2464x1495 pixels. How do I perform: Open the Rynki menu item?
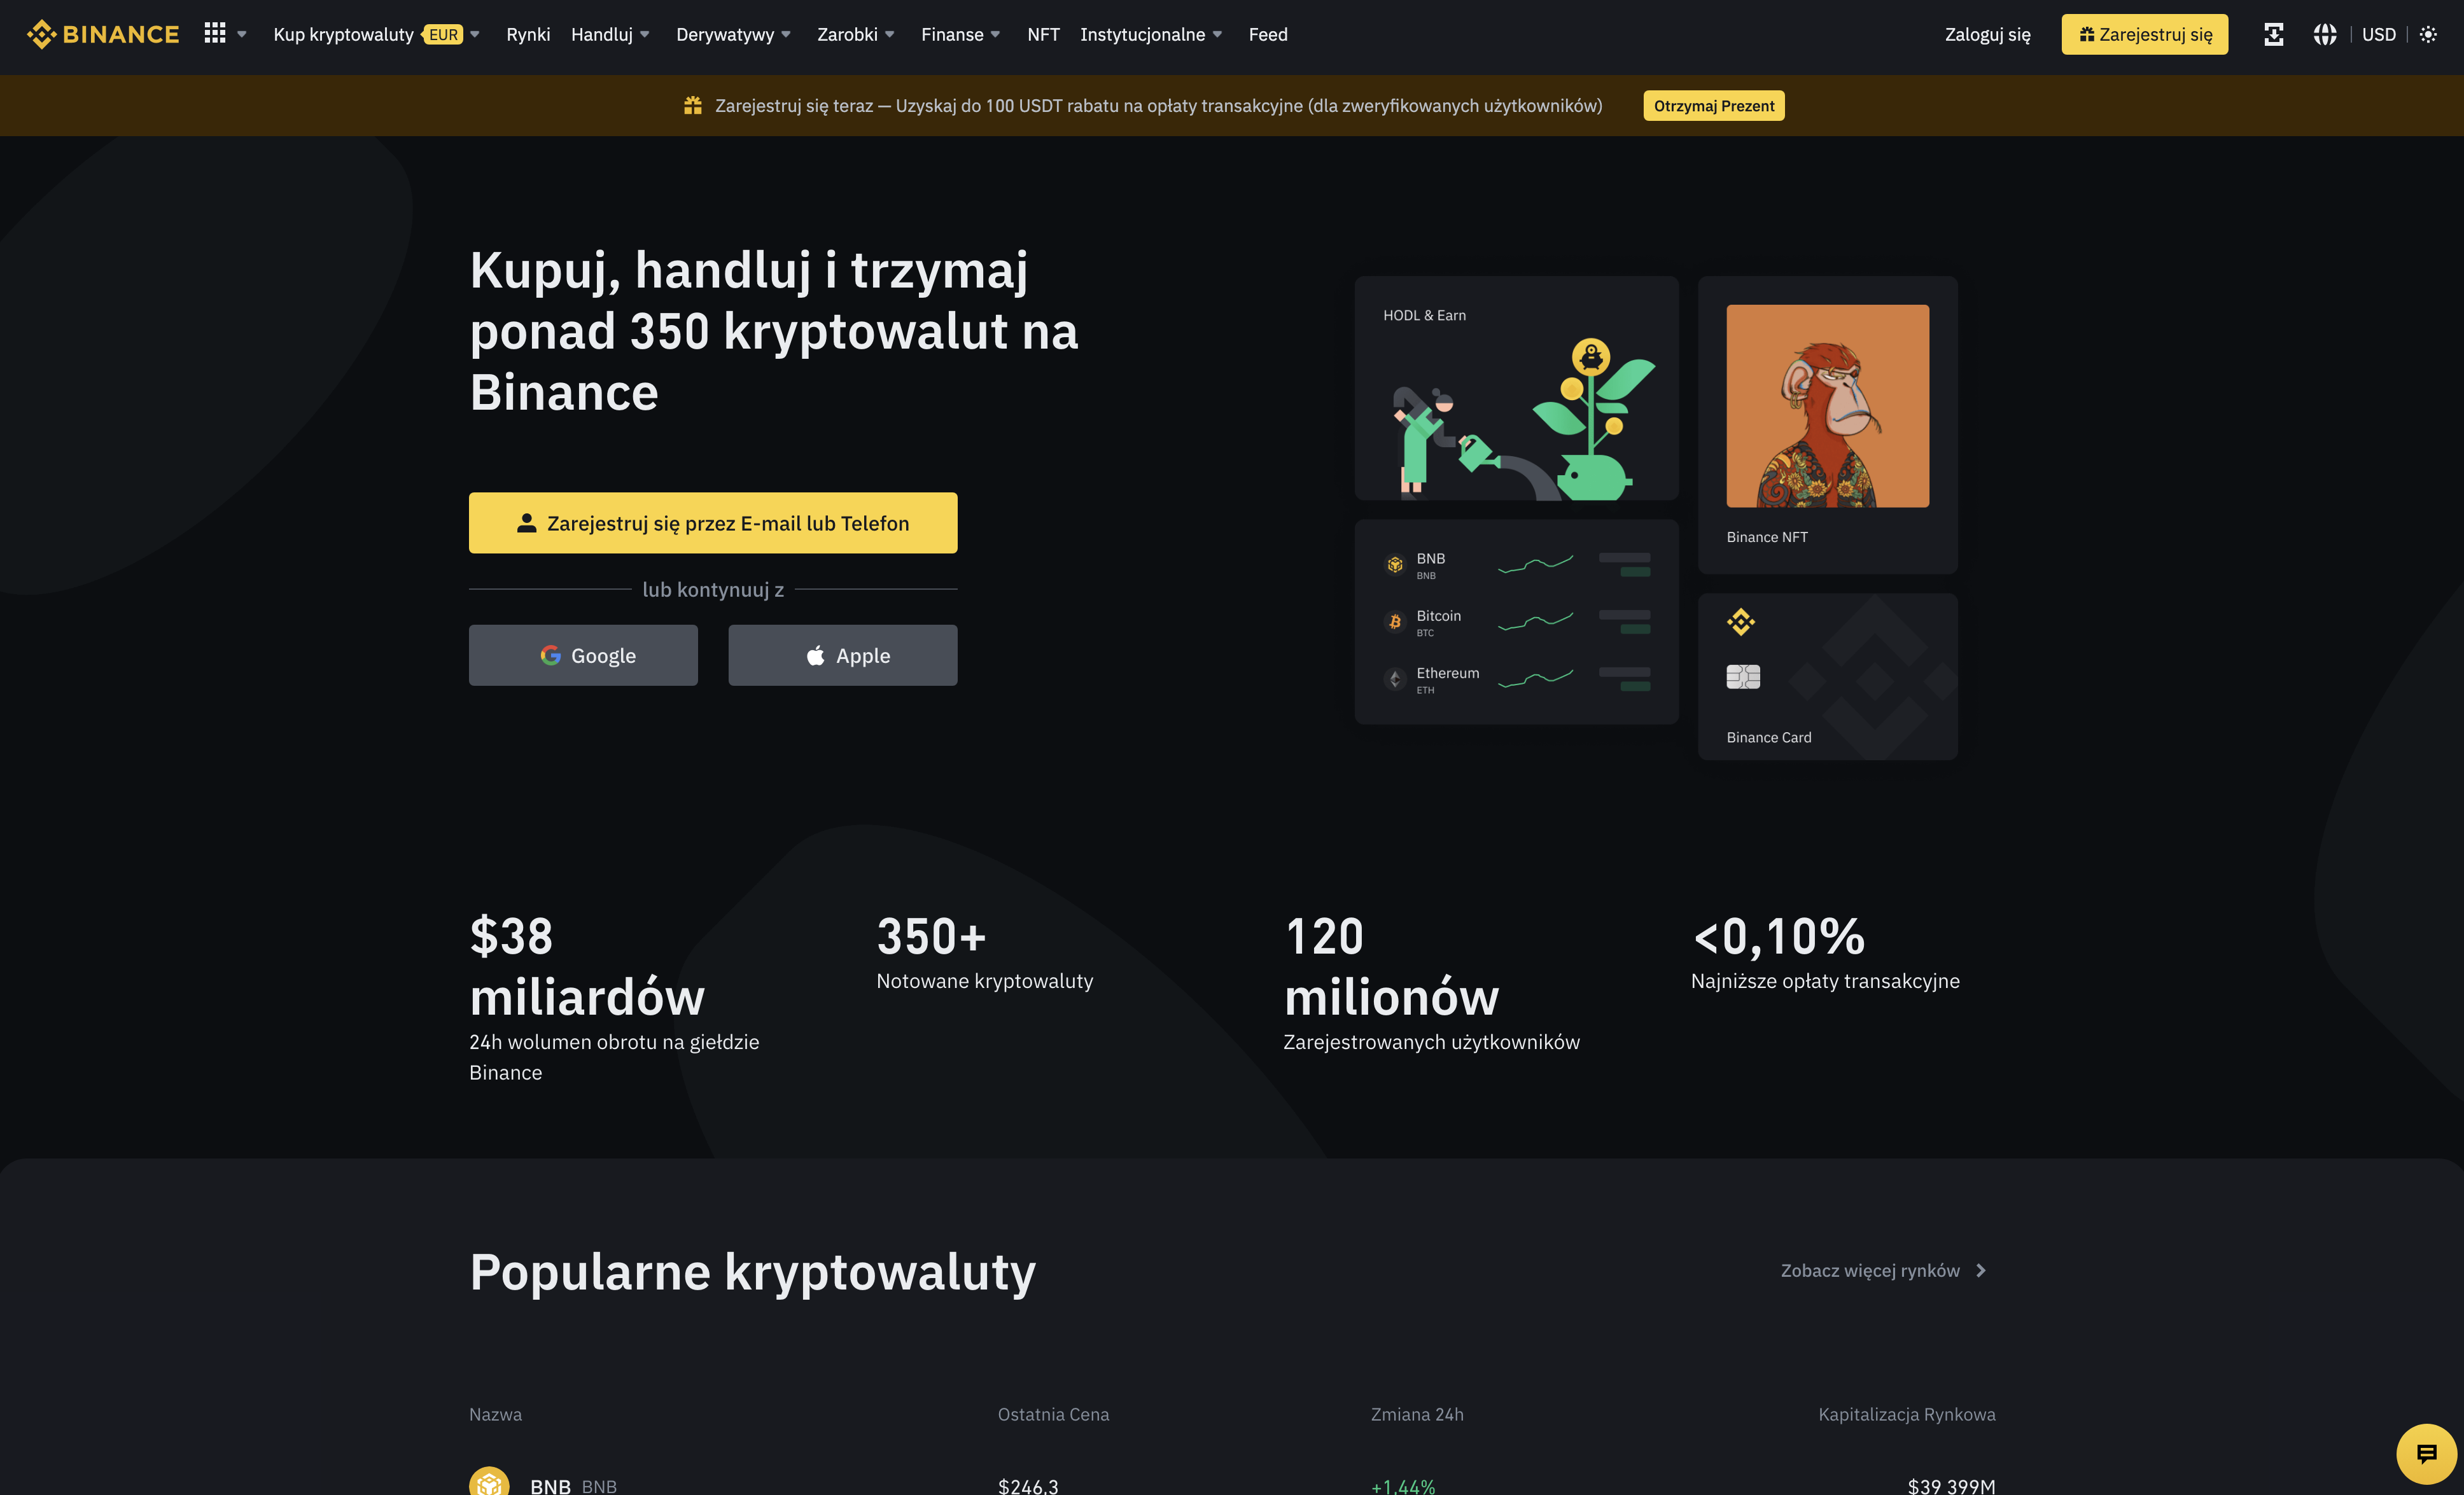click(528, 34)
